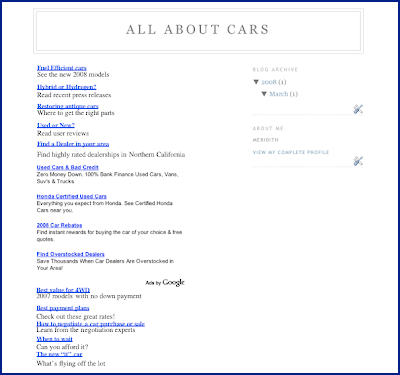Click the wrench edit icon under Blog Archive

pos(358,109)
